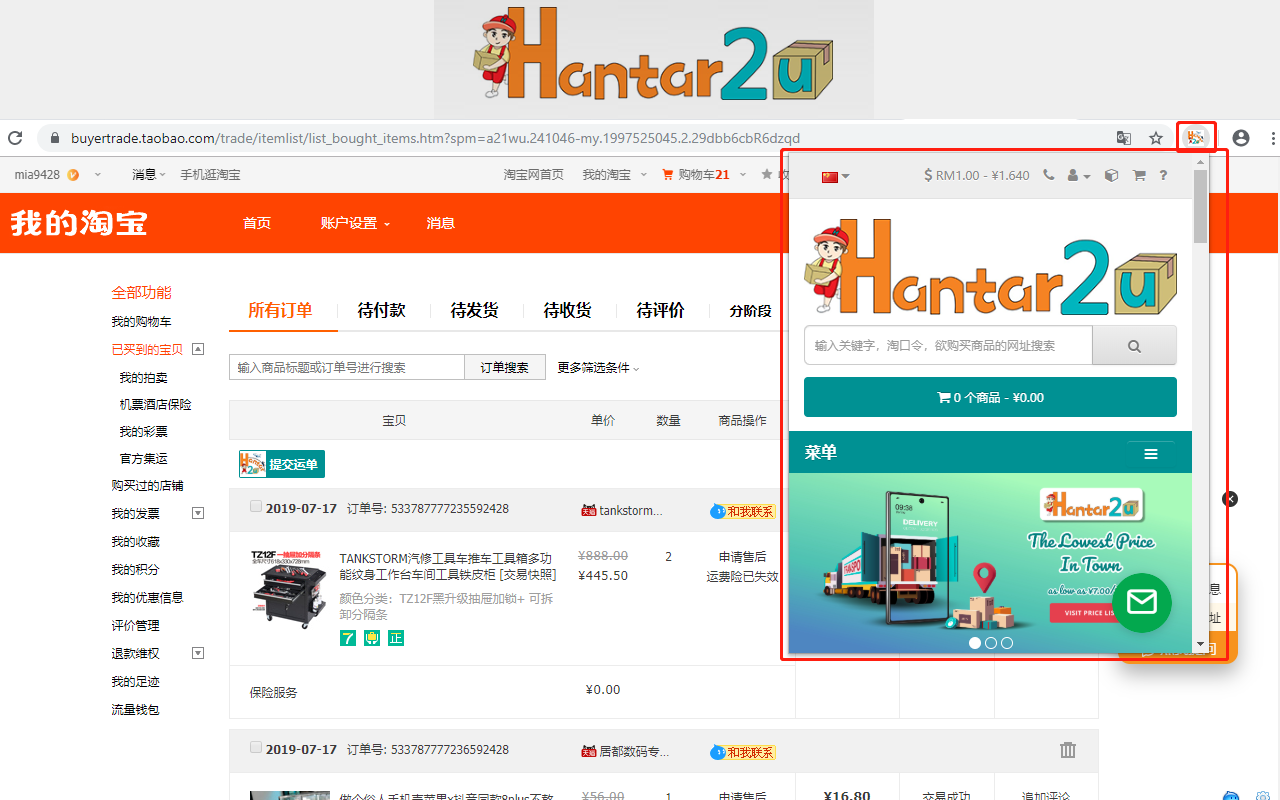Switch to the 待发货 tab

(x=475, y=310)
